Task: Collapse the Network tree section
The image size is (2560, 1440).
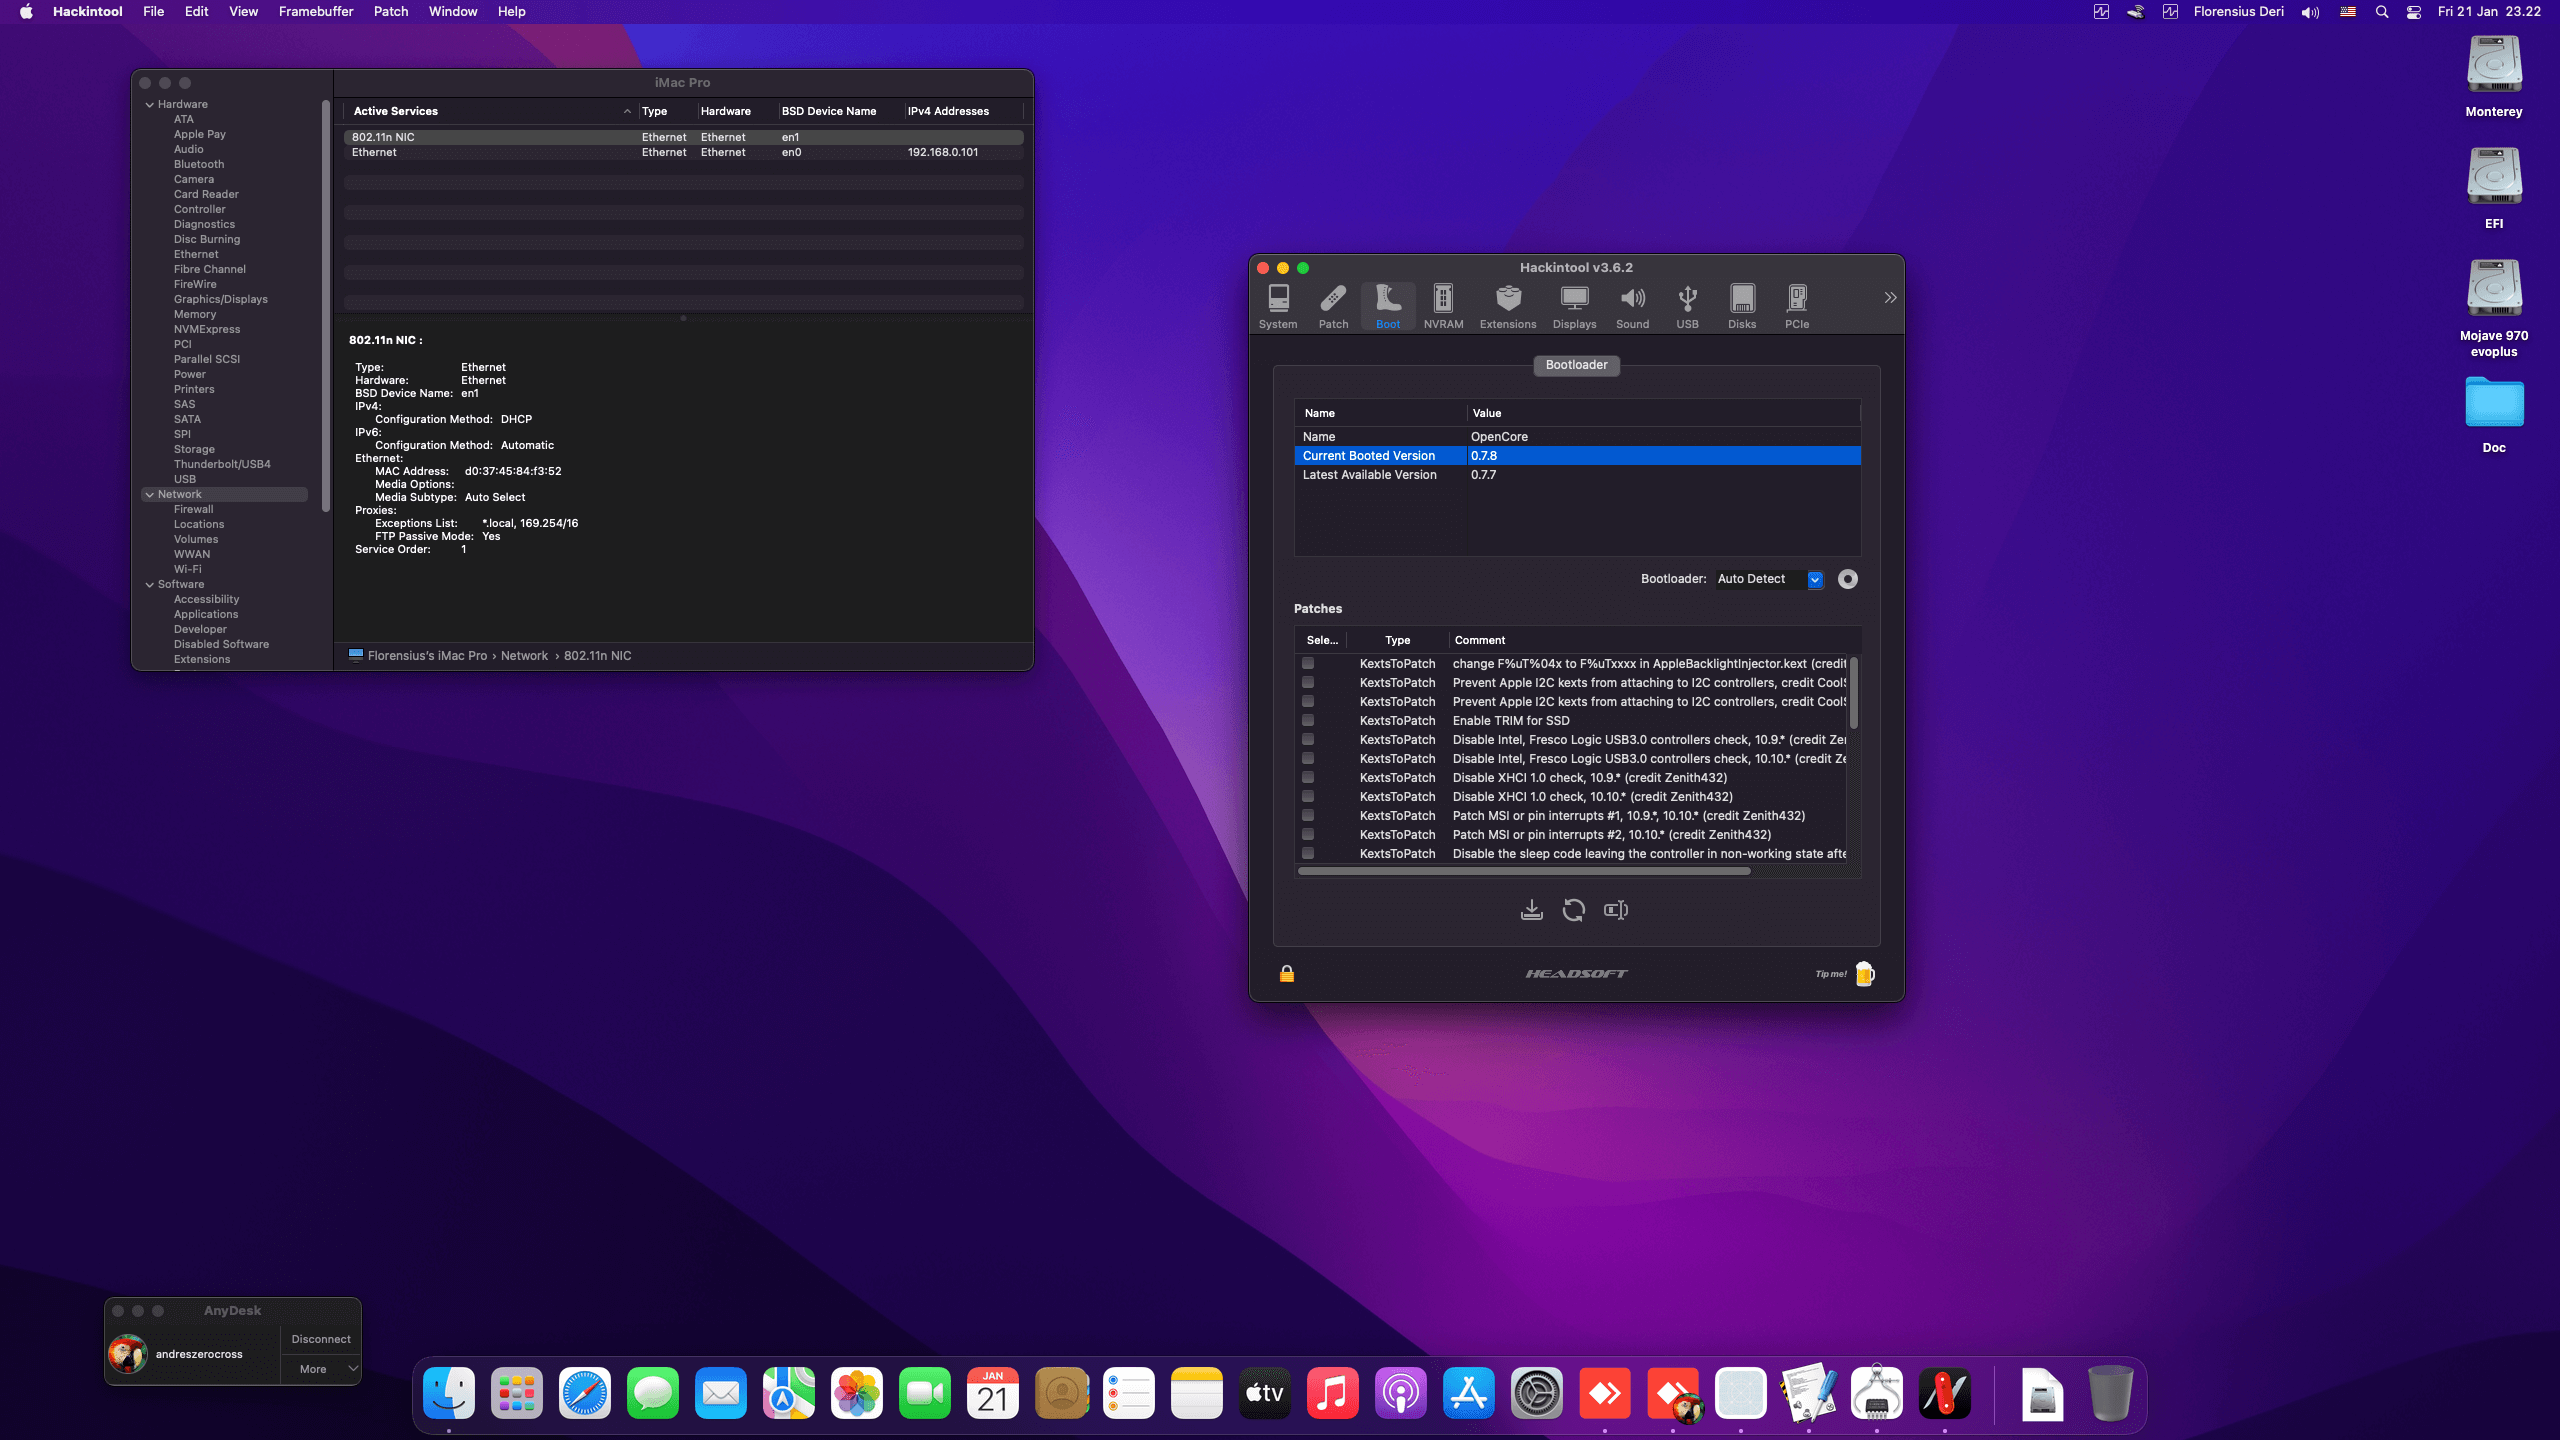Action: coord(150,495)
